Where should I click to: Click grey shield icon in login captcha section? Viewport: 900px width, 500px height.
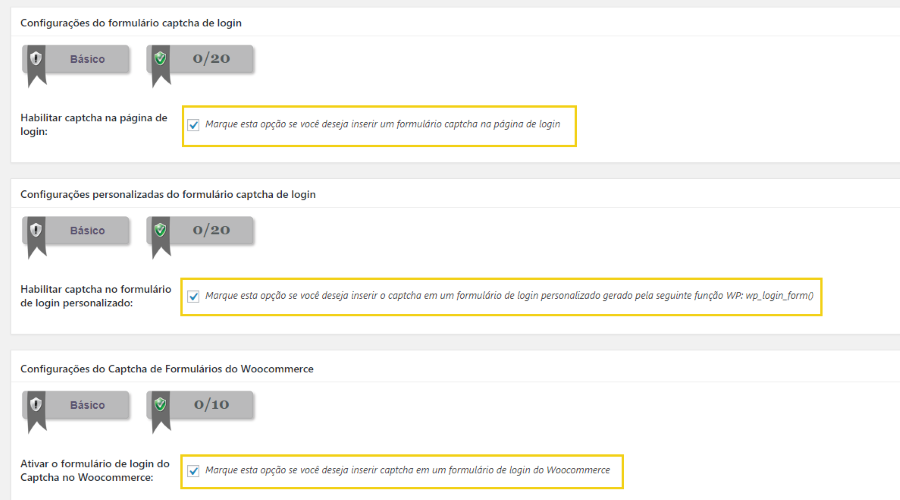(x=36, y=58)
